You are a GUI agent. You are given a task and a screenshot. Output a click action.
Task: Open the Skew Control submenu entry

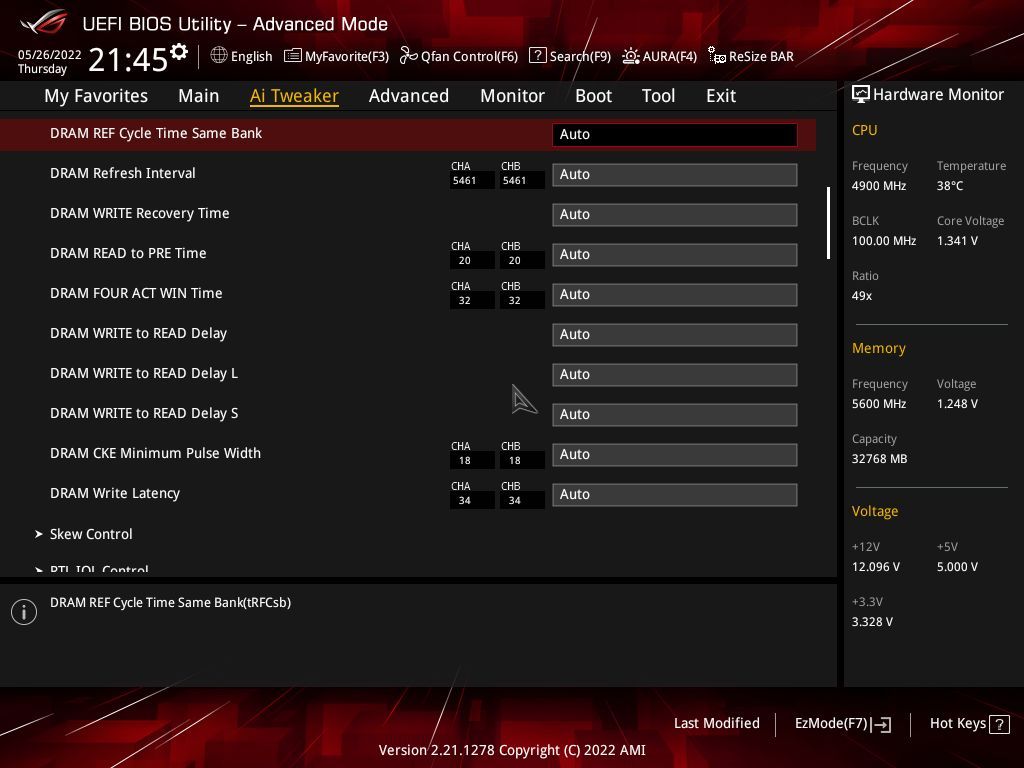(x=91, y=534)
